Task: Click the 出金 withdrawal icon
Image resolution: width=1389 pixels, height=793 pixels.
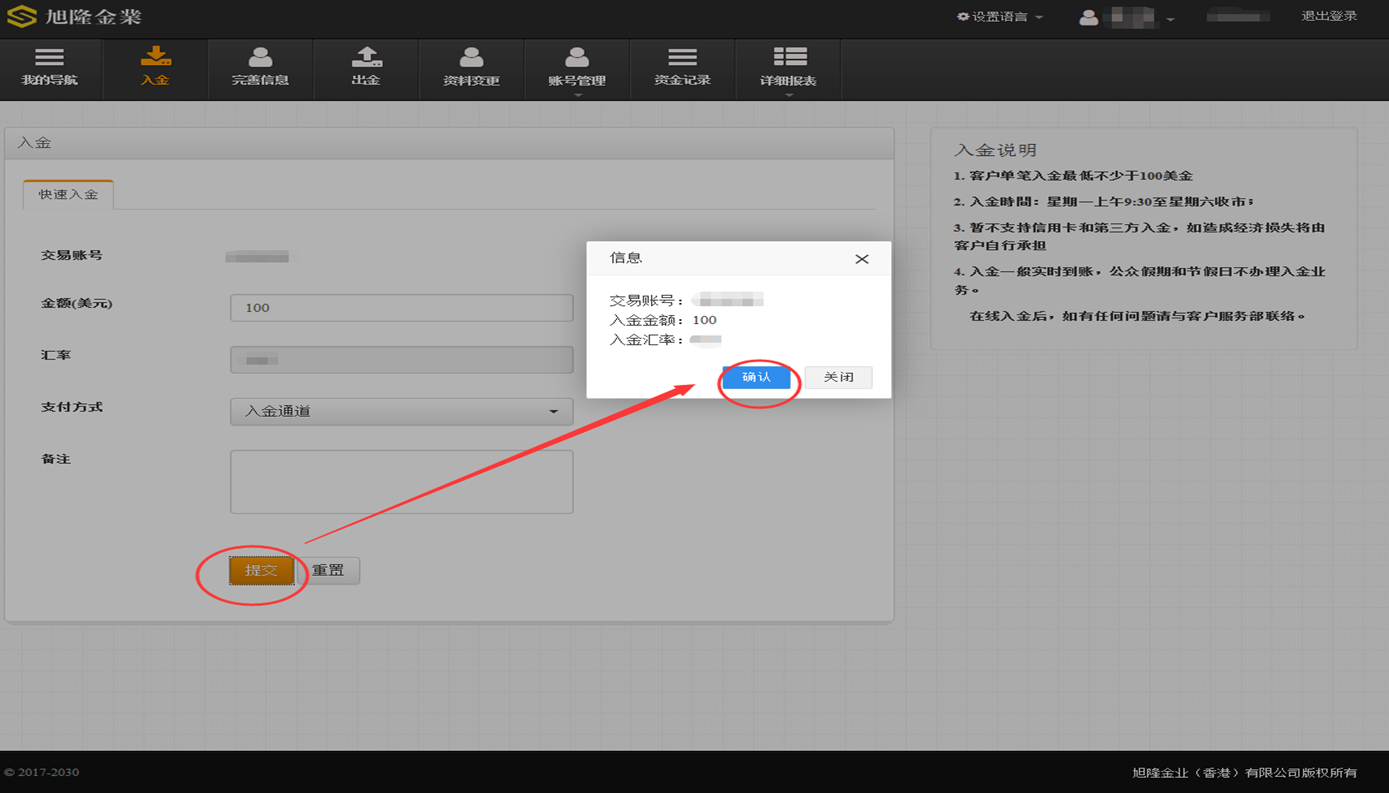Action: click(366, 68)
